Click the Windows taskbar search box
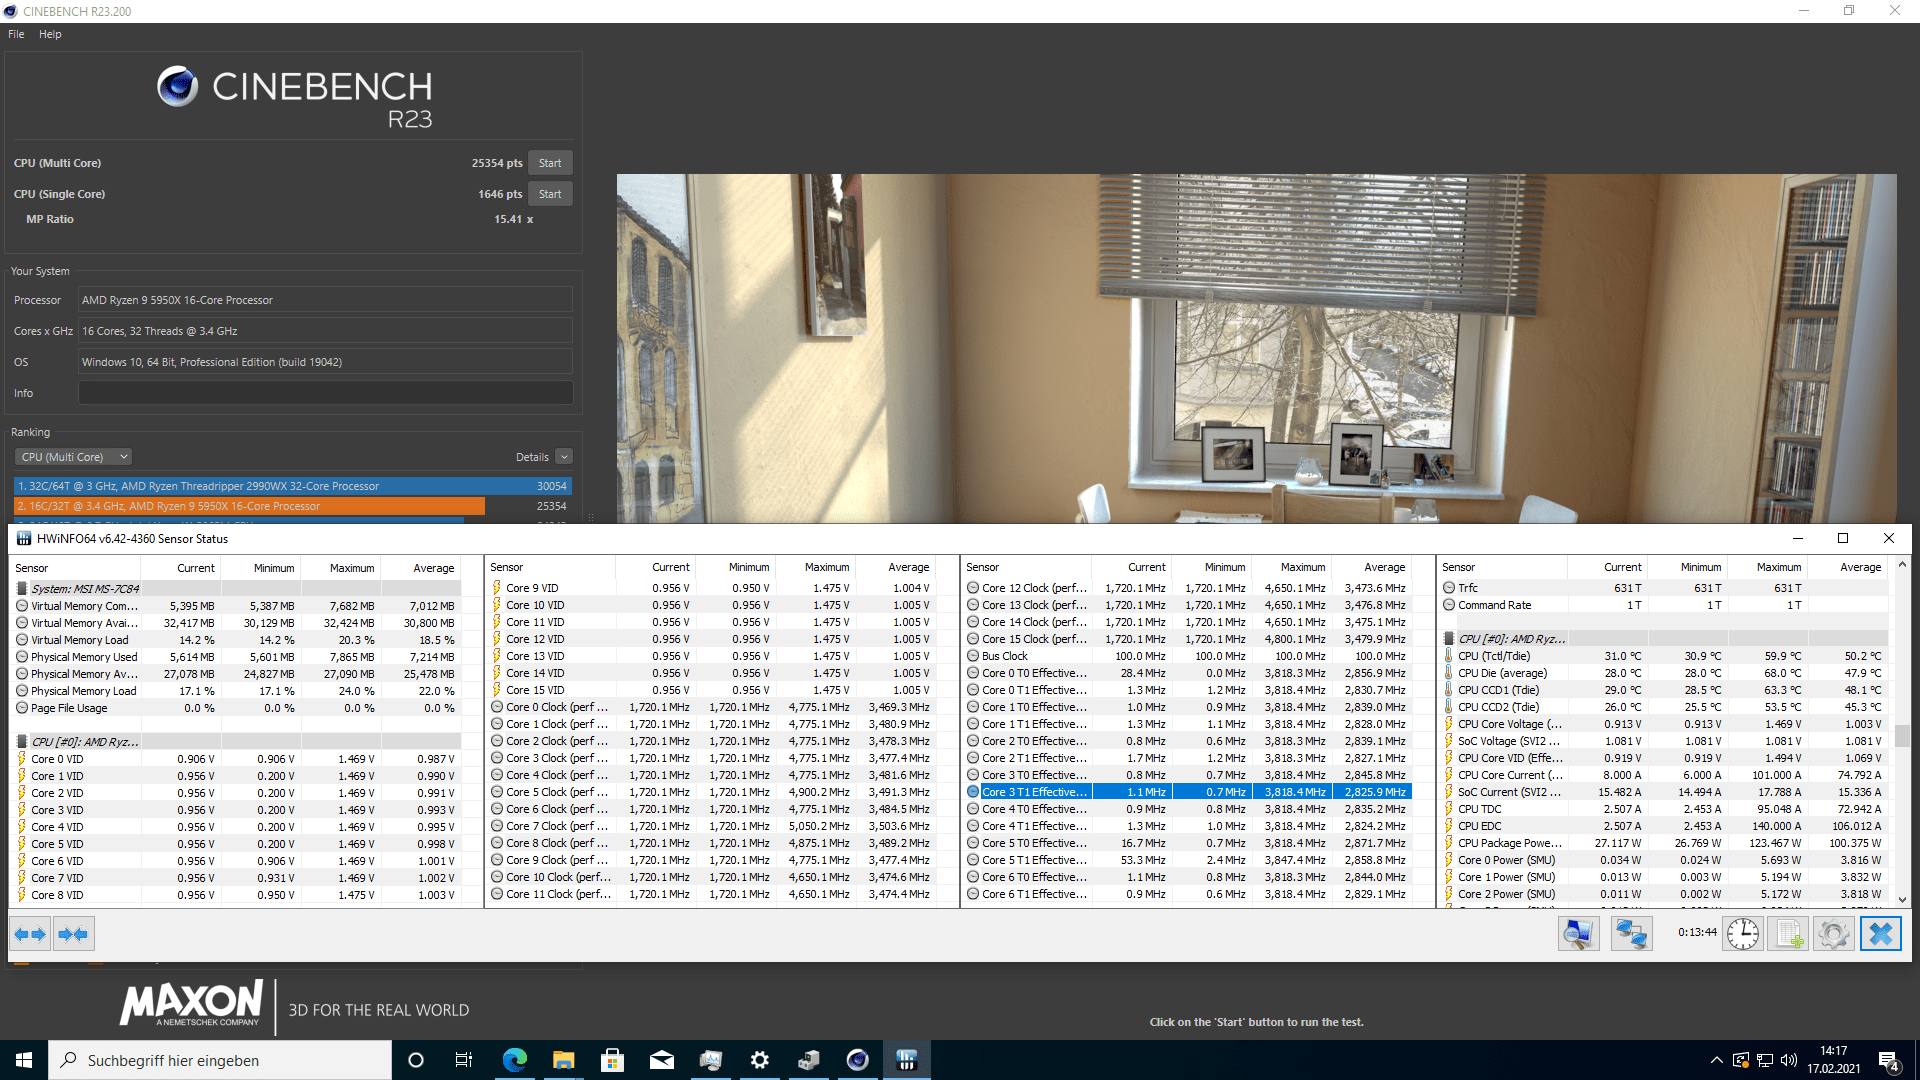The width and height of the screenshot is (1920, 1080). [220, 1060]
